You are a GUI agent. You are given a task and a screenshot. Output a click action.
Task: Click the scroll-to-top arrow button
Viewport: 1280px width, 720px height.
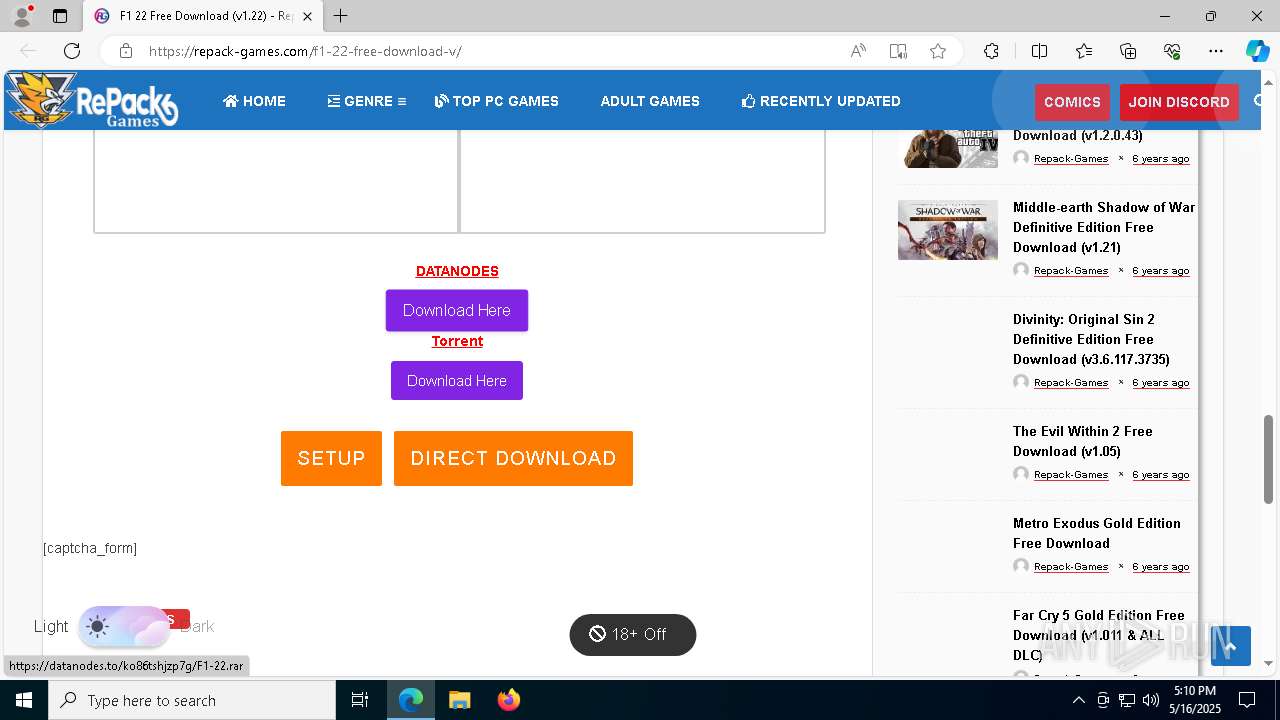pos(1231,646)
